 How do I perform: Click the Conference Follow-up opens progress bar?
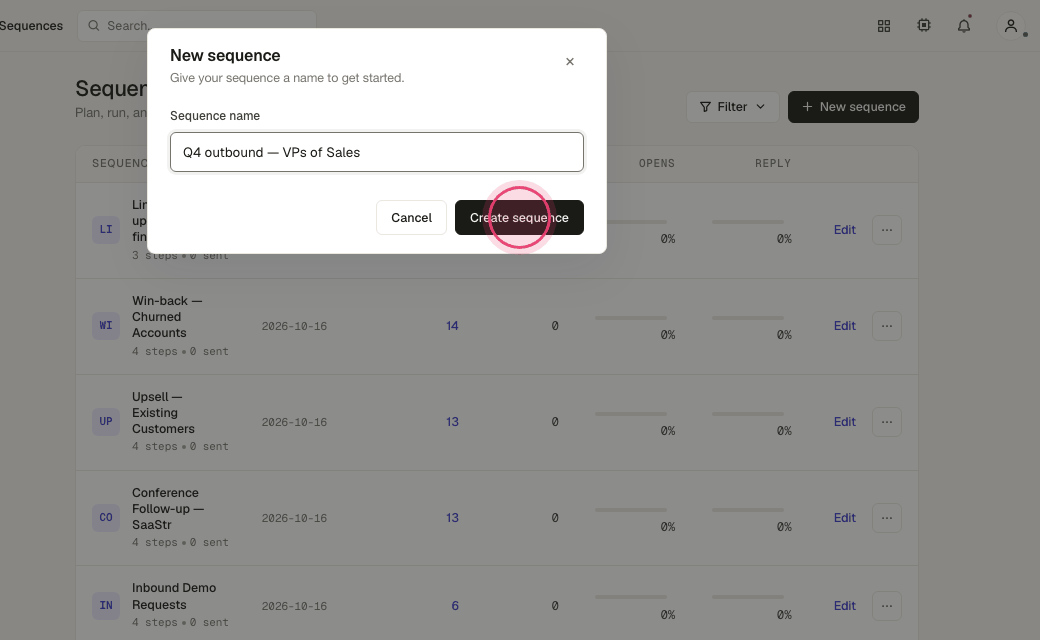click(x=631, y=510)
